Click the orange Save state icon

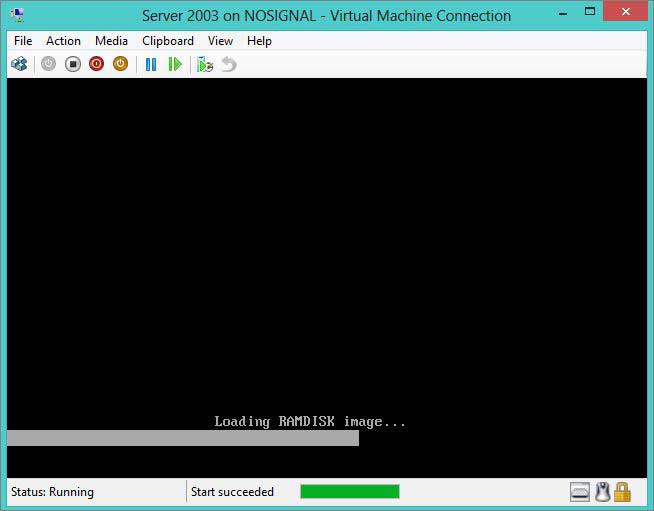pos(120,64)
